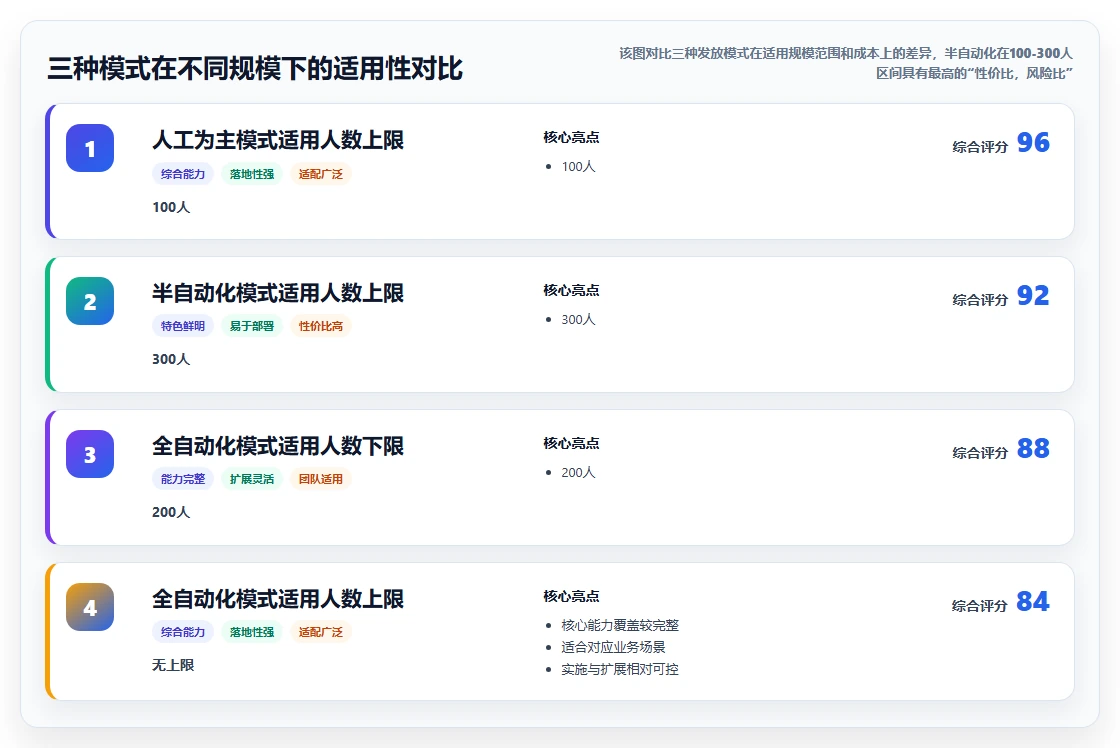Click 综合能力 tag in card 4

[x=183, y=632]
